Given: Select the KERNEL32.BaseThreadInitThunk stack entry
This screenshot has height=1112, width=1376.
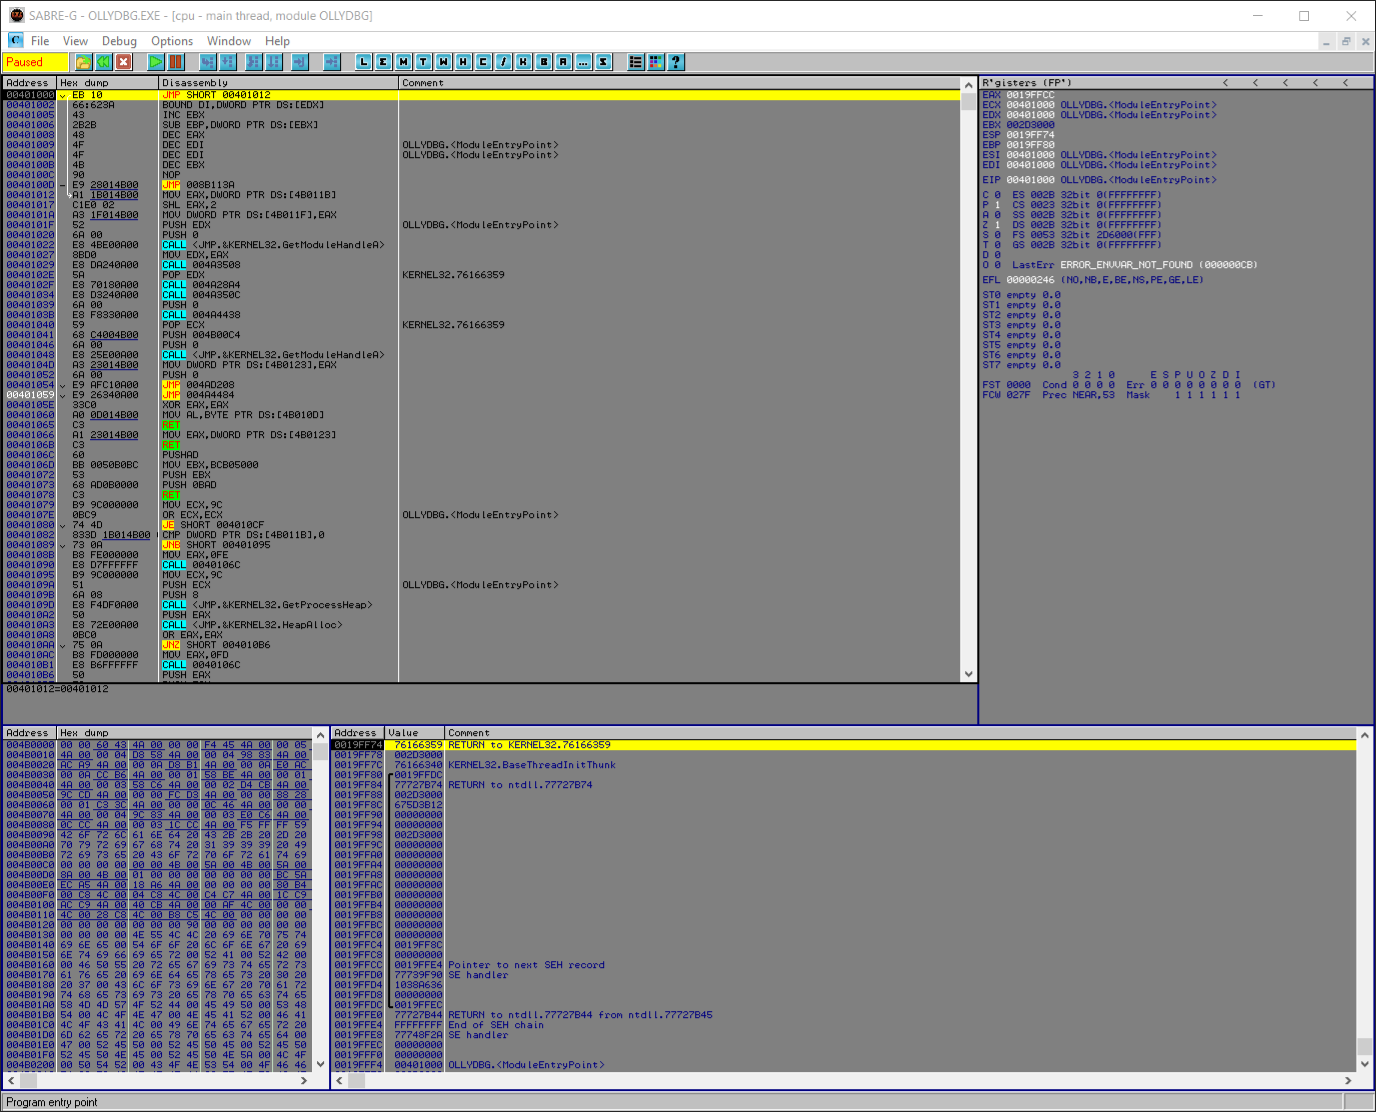Looking at the screenshot, I should click(x=845, y=765).
